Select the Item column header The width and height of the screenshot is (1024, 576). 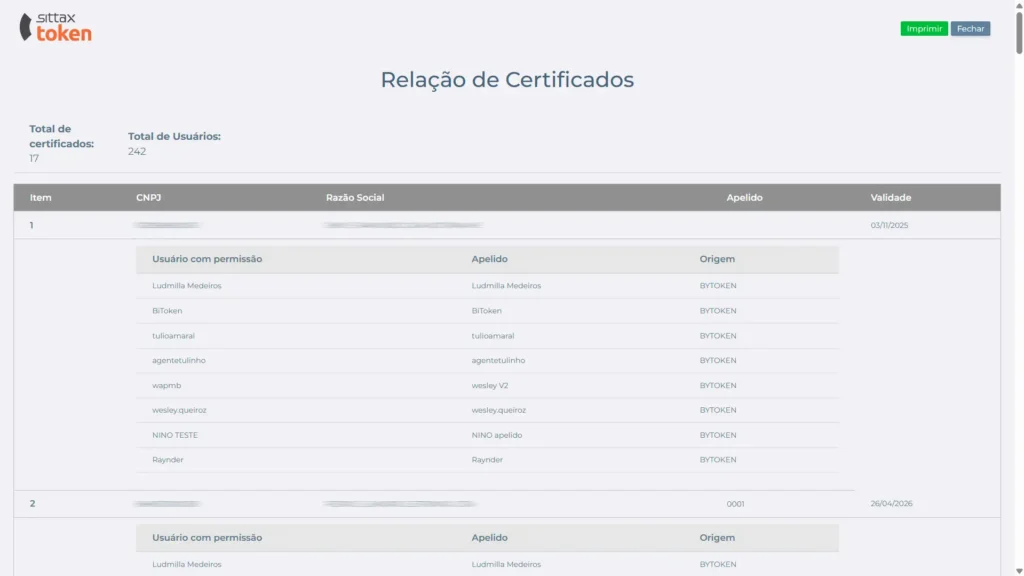[x=40, y=197]
